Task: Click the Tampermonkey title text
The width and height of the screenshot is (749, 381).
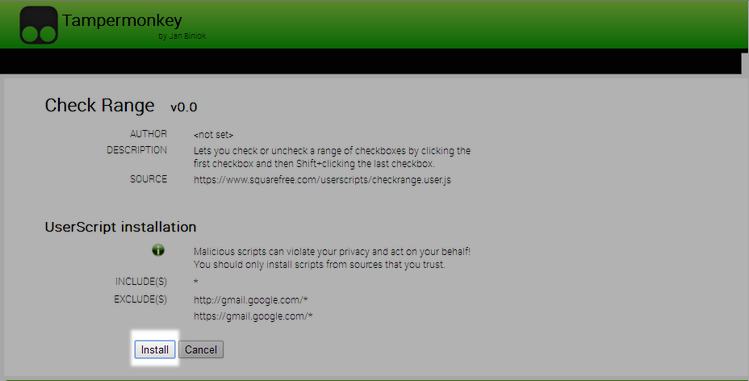Action: tap(122, 21)
